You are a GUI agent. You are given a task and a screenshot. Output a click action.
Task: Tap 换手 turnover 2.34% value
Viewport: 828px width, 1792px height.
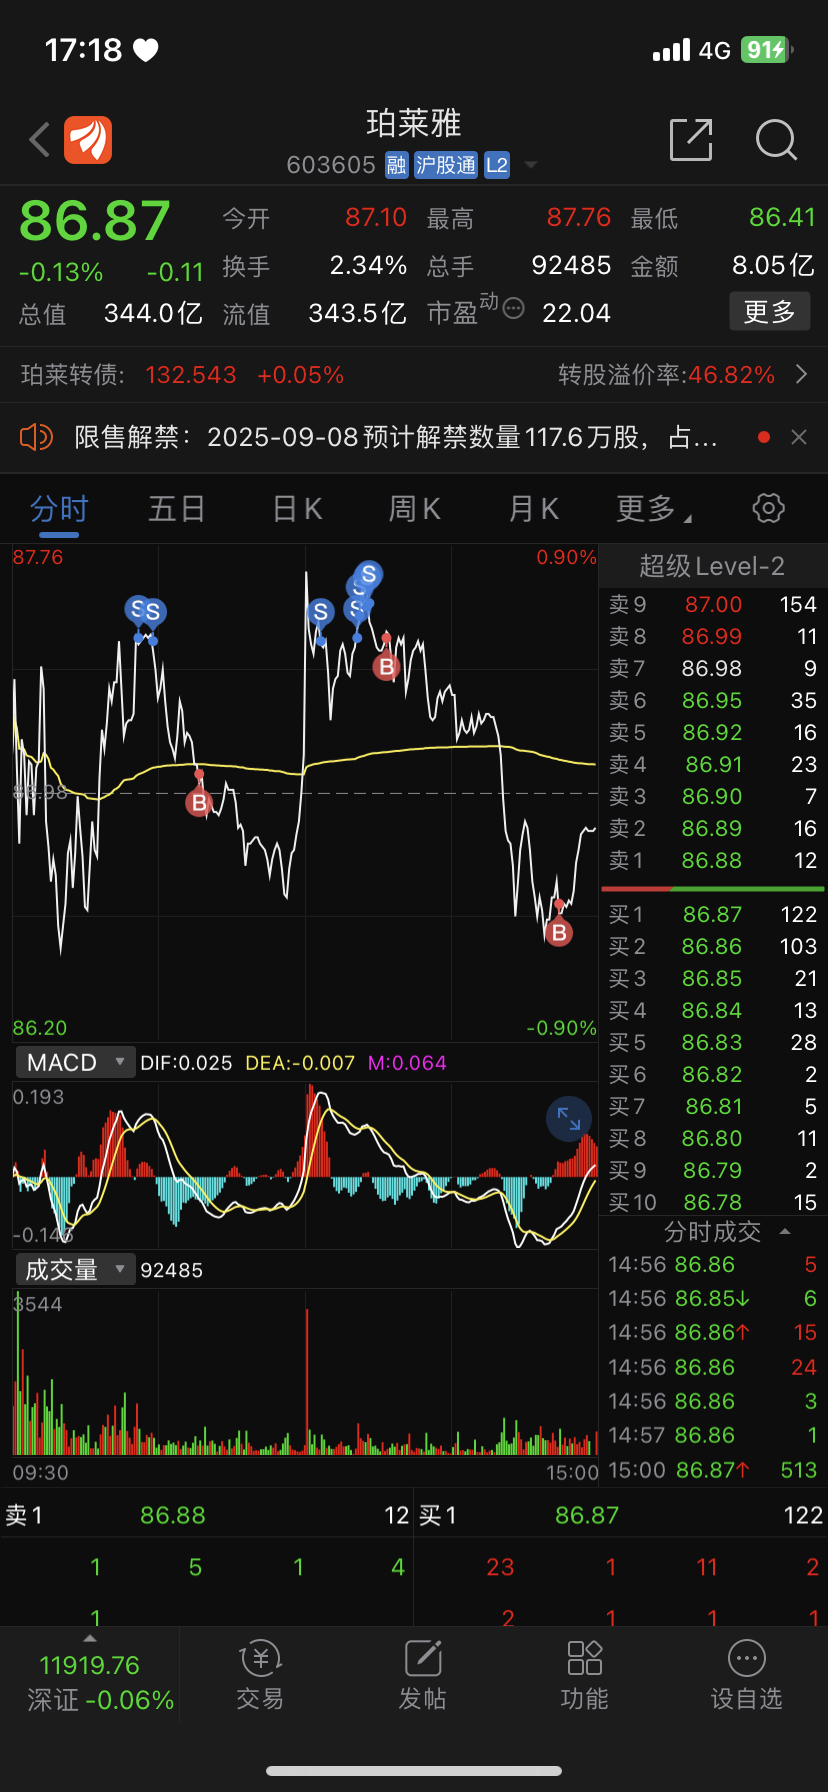tap(369, 266)
